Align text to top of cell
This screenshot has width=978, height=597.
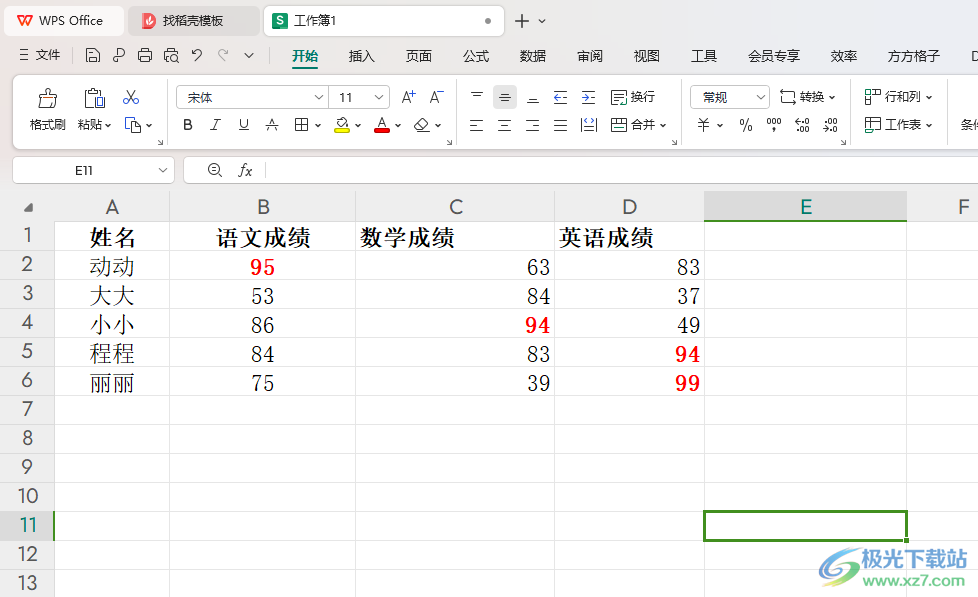pos(477,97)
